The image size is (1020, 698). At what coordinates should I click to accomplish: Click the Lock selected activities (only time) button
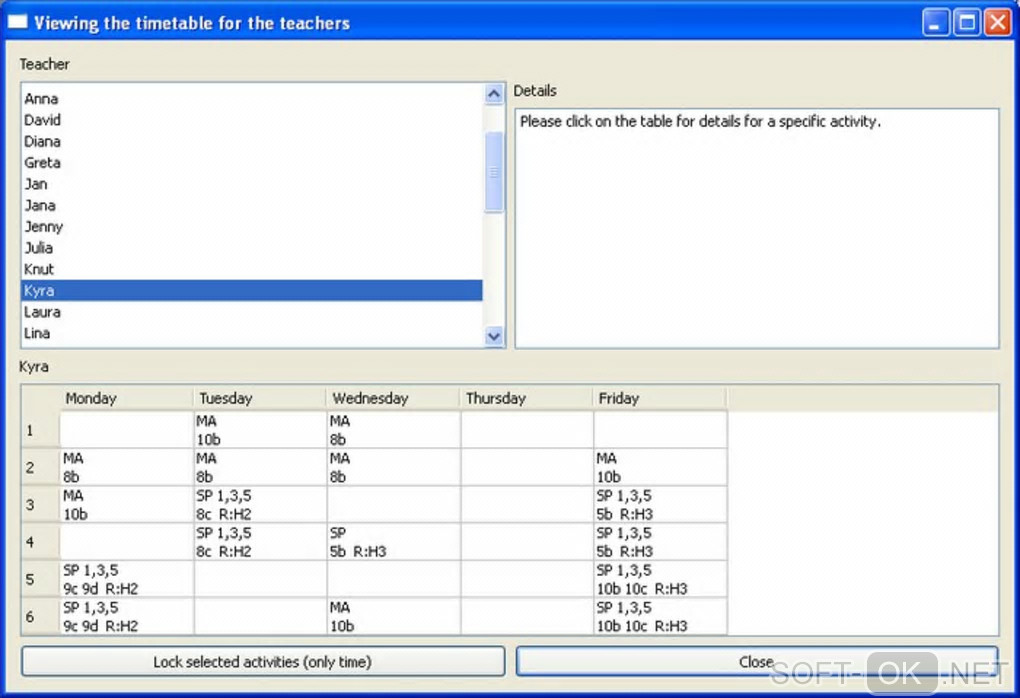(x=263, y=662)
